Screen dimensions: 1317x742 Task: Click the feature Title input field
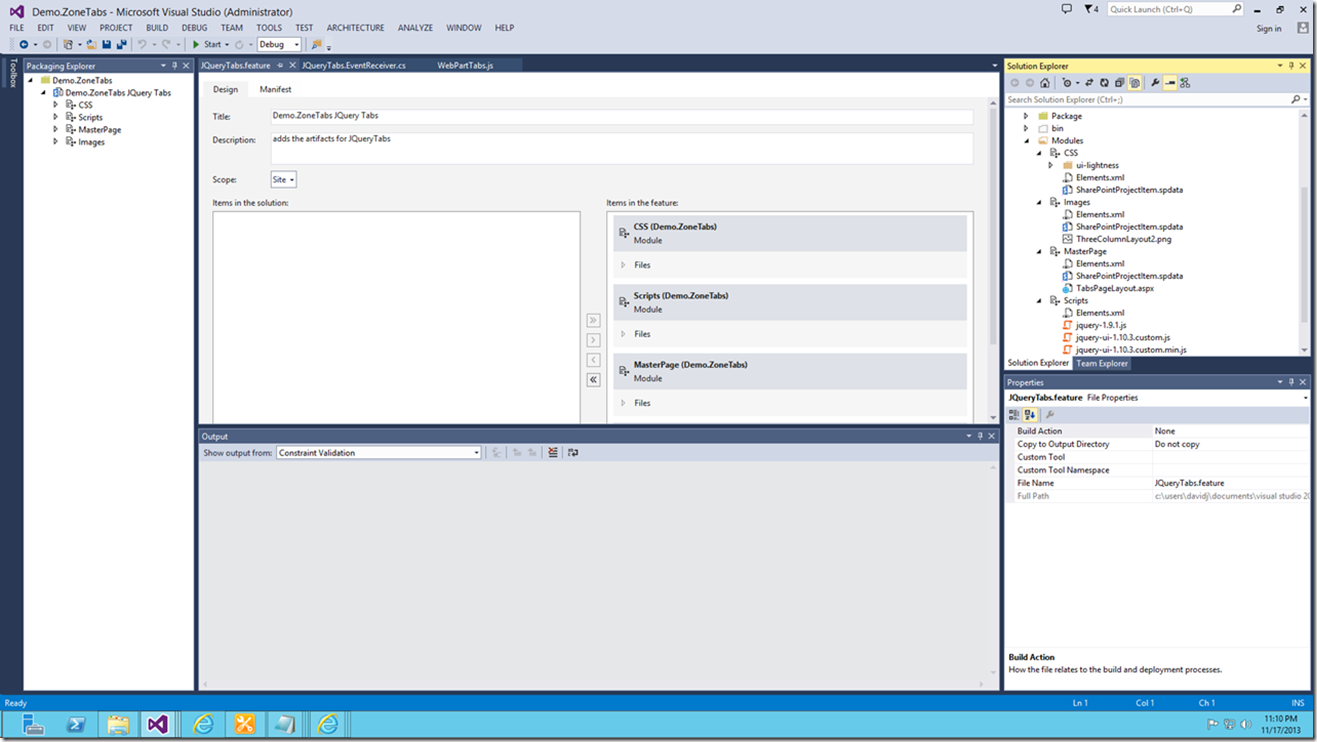pyautogui.click(x=621, y=116)
